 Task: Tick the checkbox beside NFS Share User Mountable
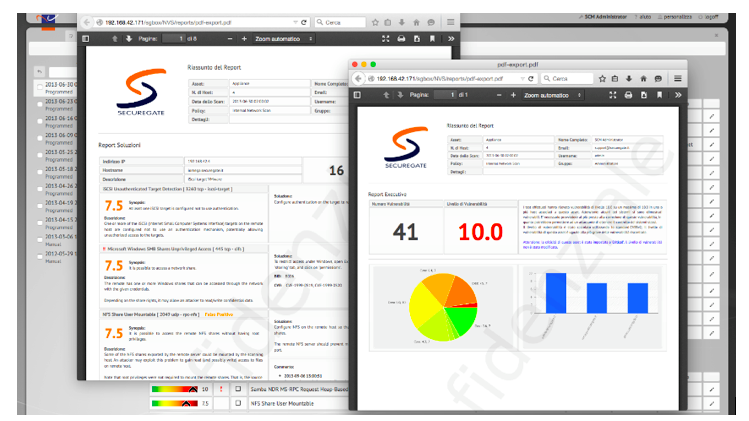(237, 403)
